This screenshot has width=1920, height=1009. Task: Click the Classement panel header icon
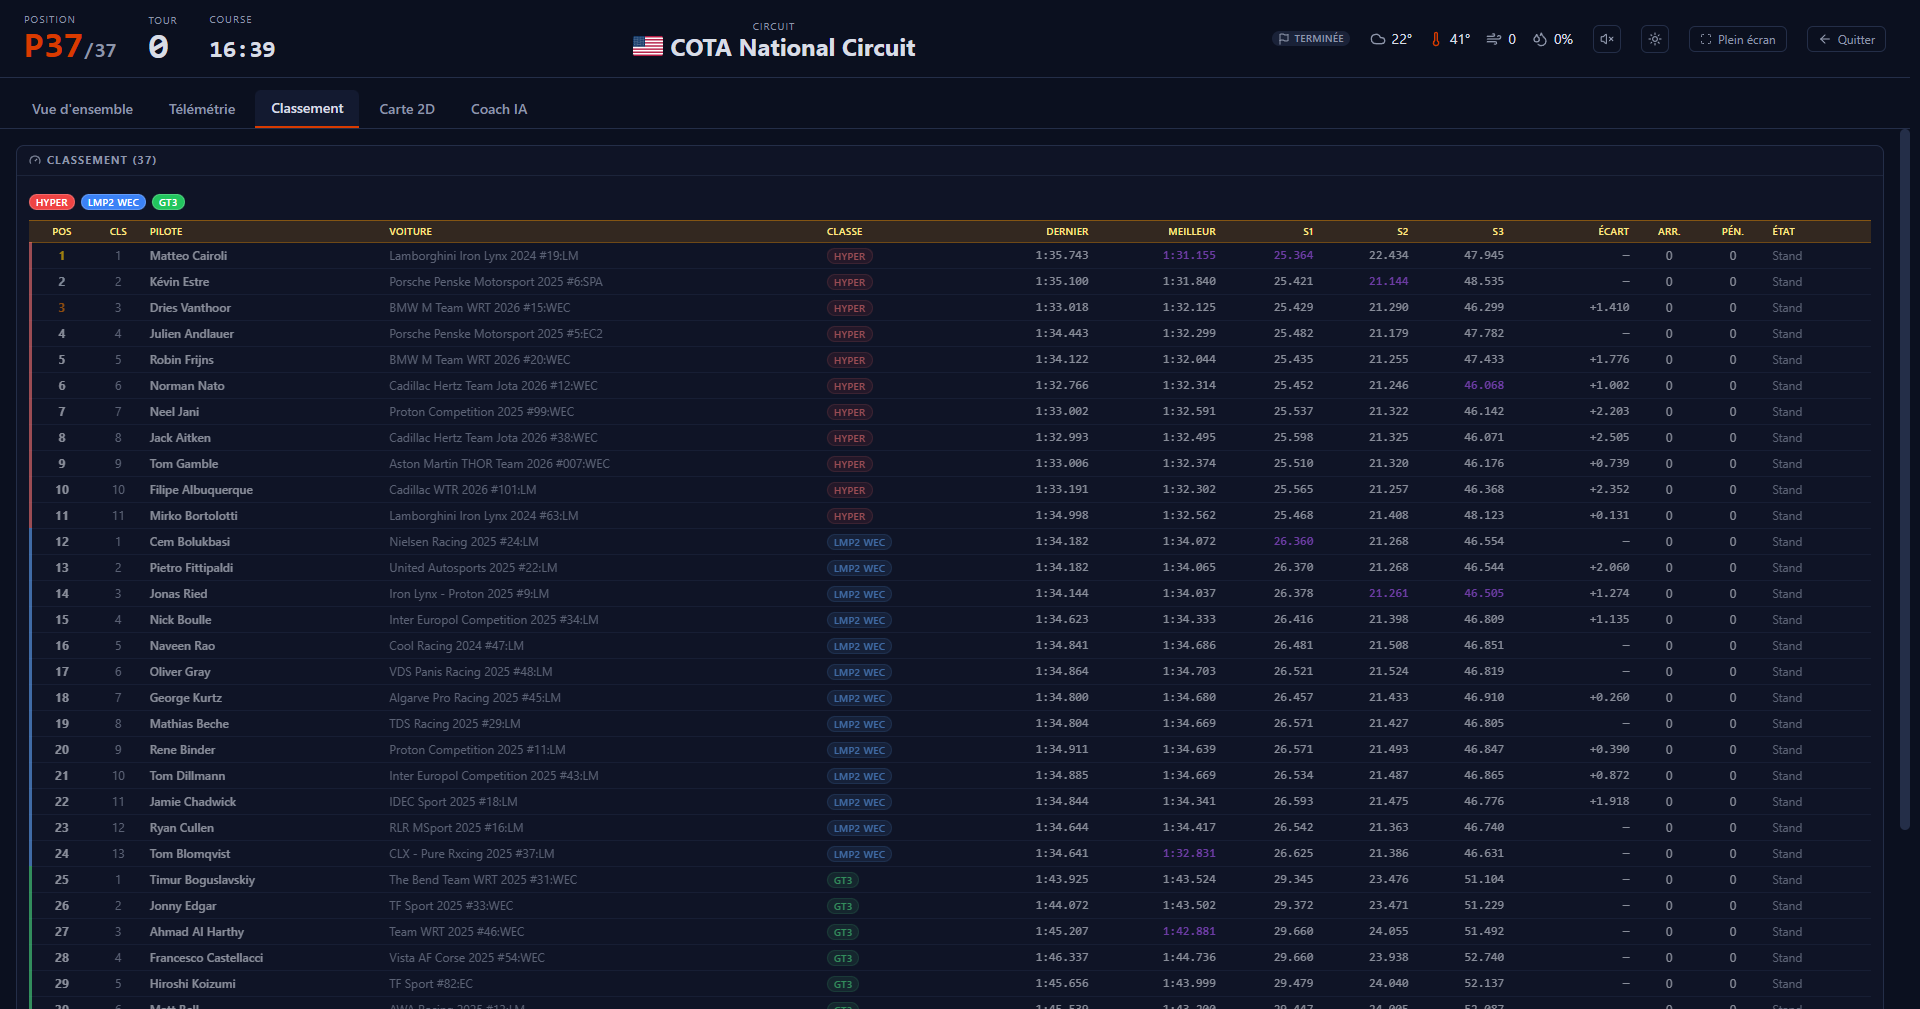tap(35, 160)
